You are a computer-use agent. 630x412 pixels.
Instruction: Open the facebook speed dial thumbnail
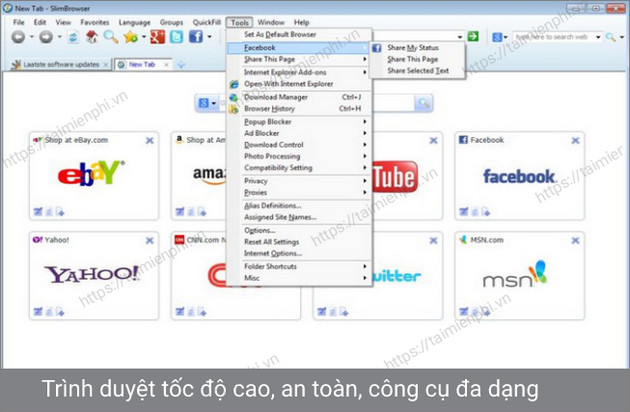point(519,176)
